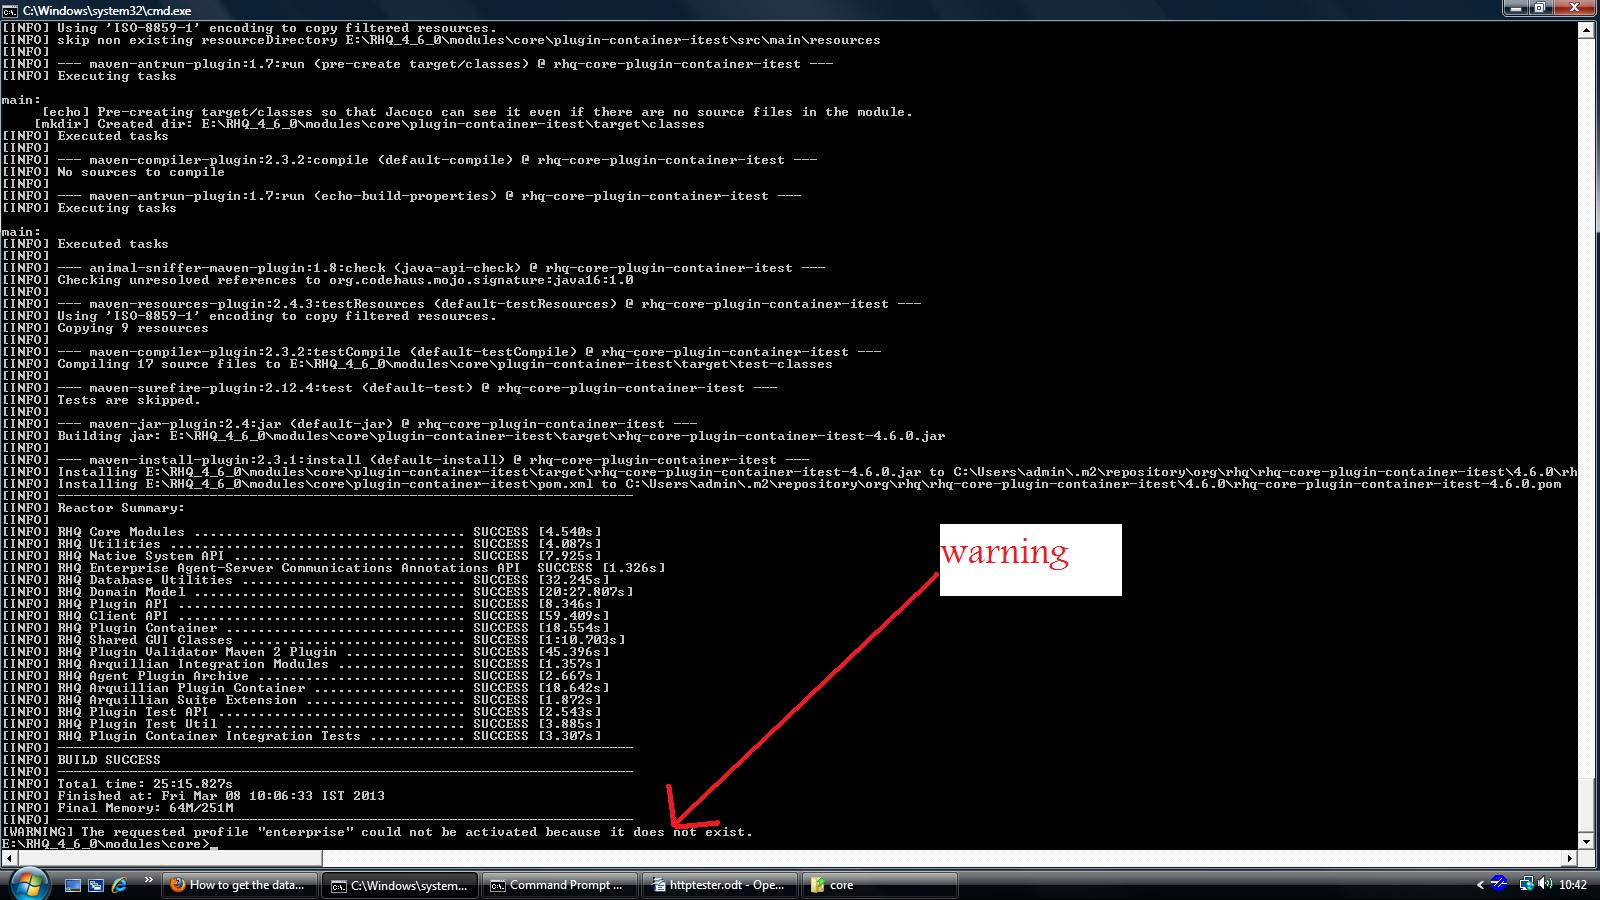The width and height of the screenshot is (1600, 900).
Task: Click the 'RHQ Shared GUI Classes' row
Action: tap(313, 640)
